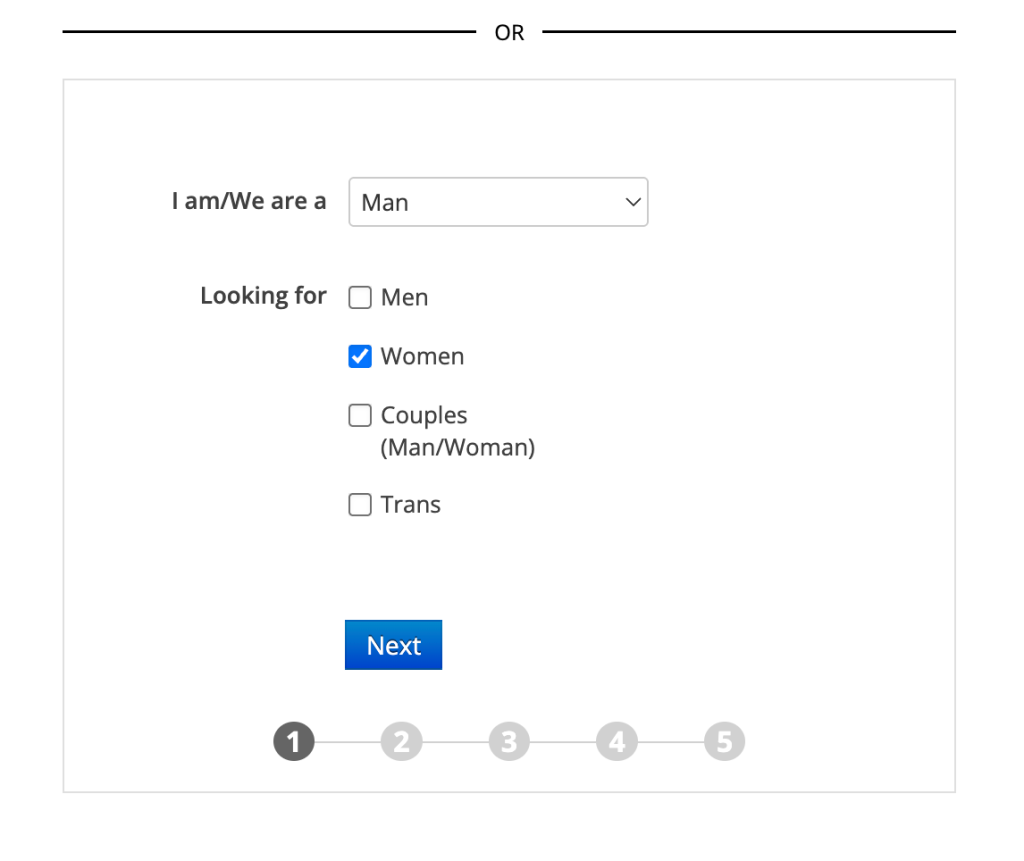This screenshot has height=861, width=1024.
Task: Select step 3 in progress tracker
Action: (x=509, y=742)
